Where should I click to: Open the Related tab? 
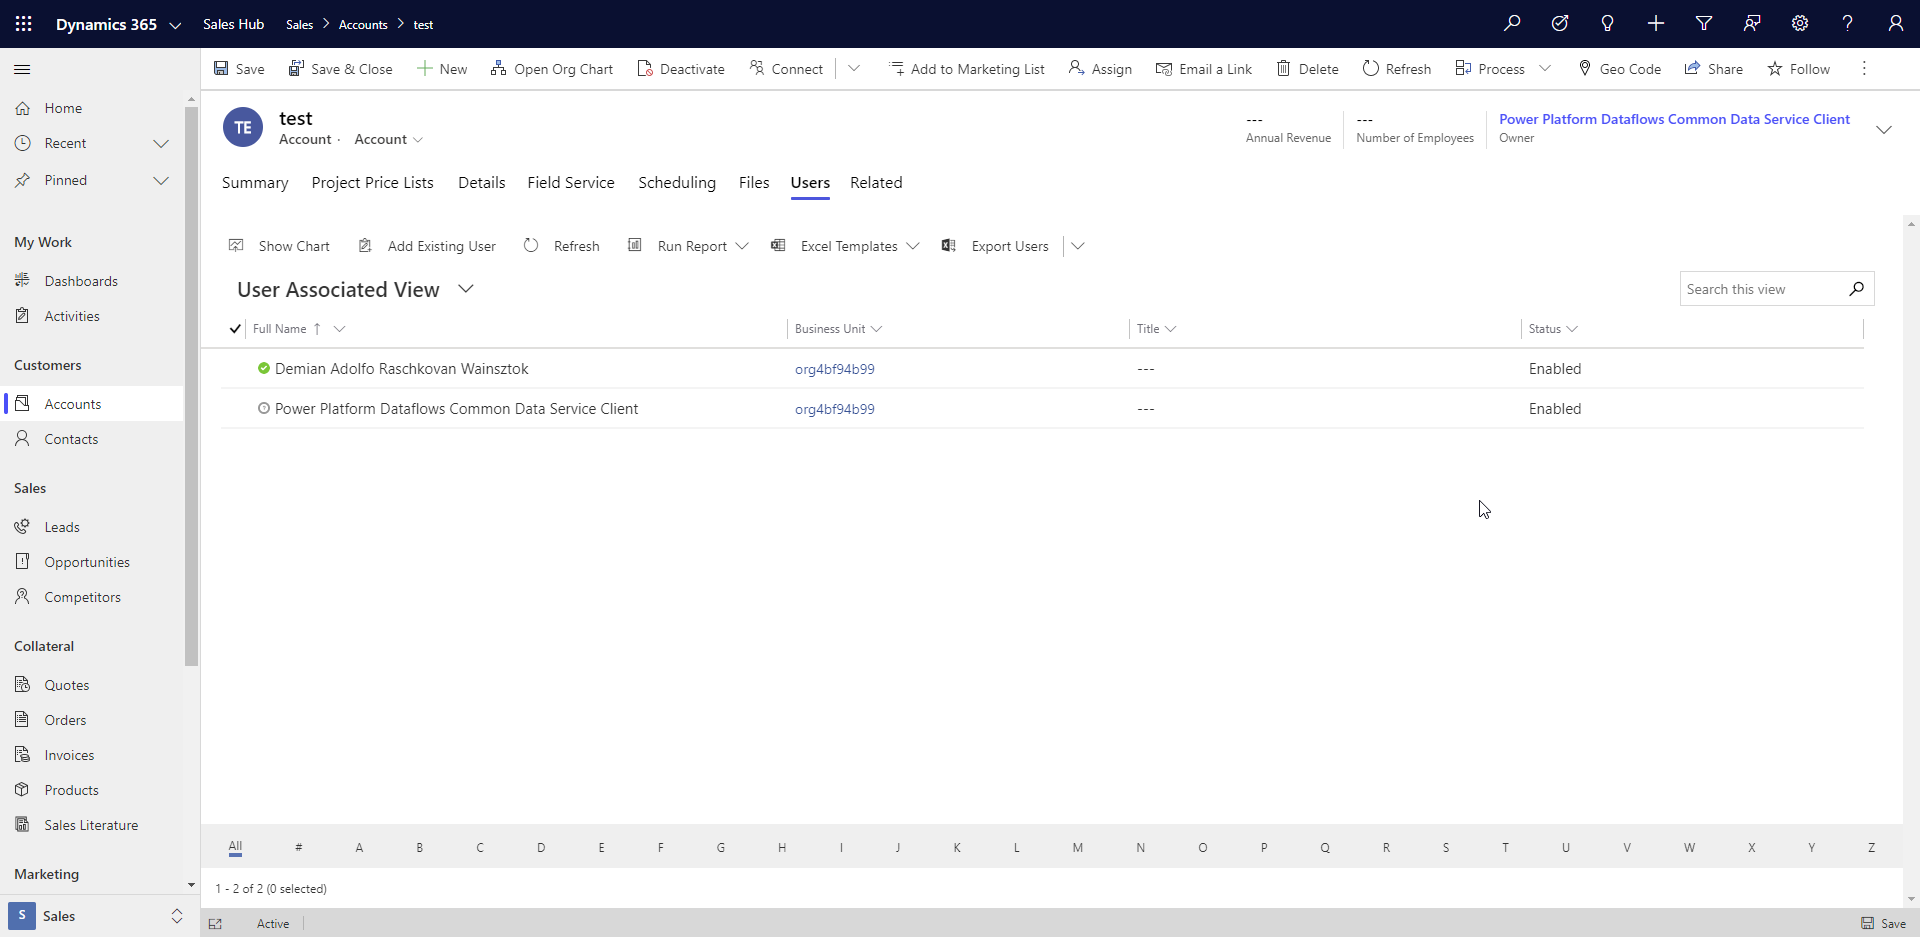click(x=876, y=182)
